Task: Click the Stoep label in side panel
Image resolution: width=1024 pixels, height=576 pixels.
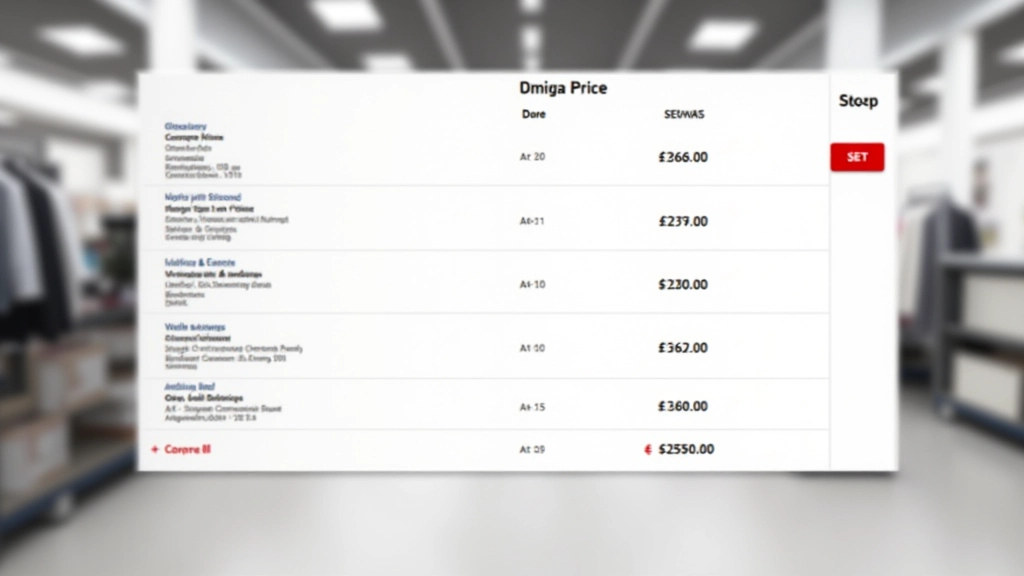Action: click(x=858, y=101)
